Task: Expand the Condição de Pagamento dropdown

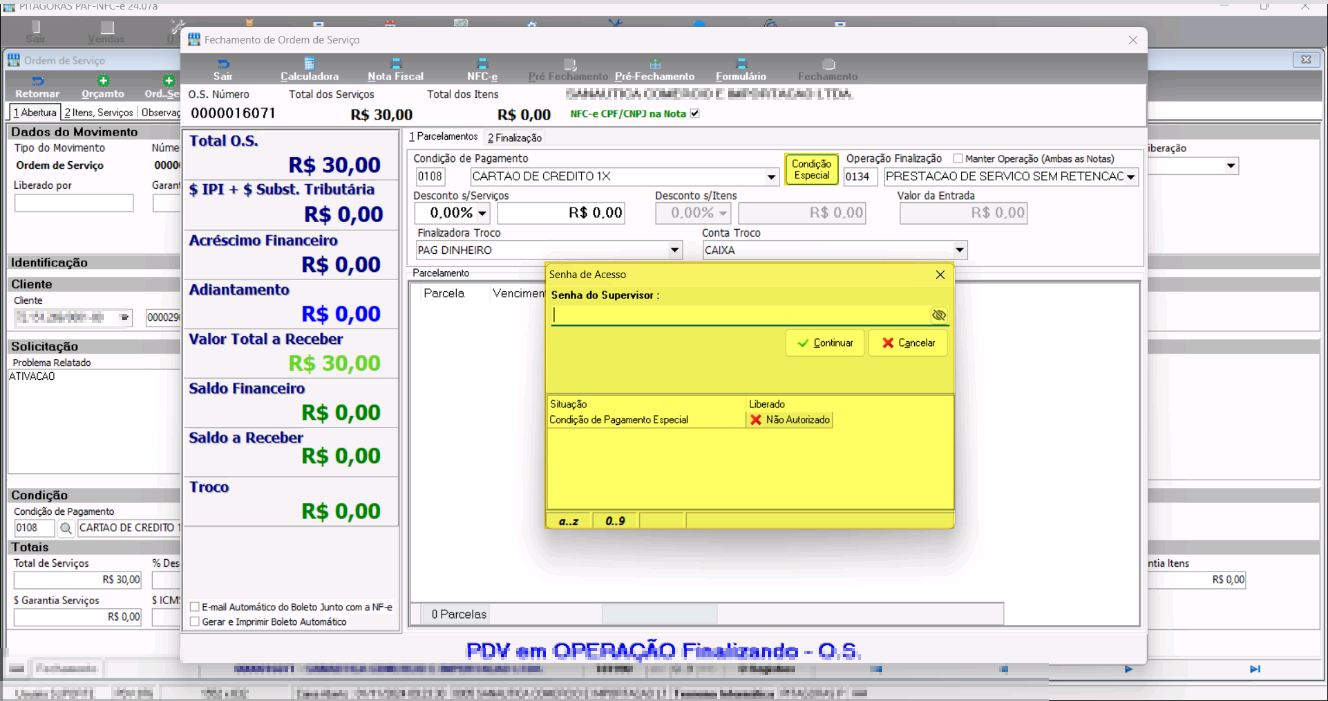Action: click(771, 177)
